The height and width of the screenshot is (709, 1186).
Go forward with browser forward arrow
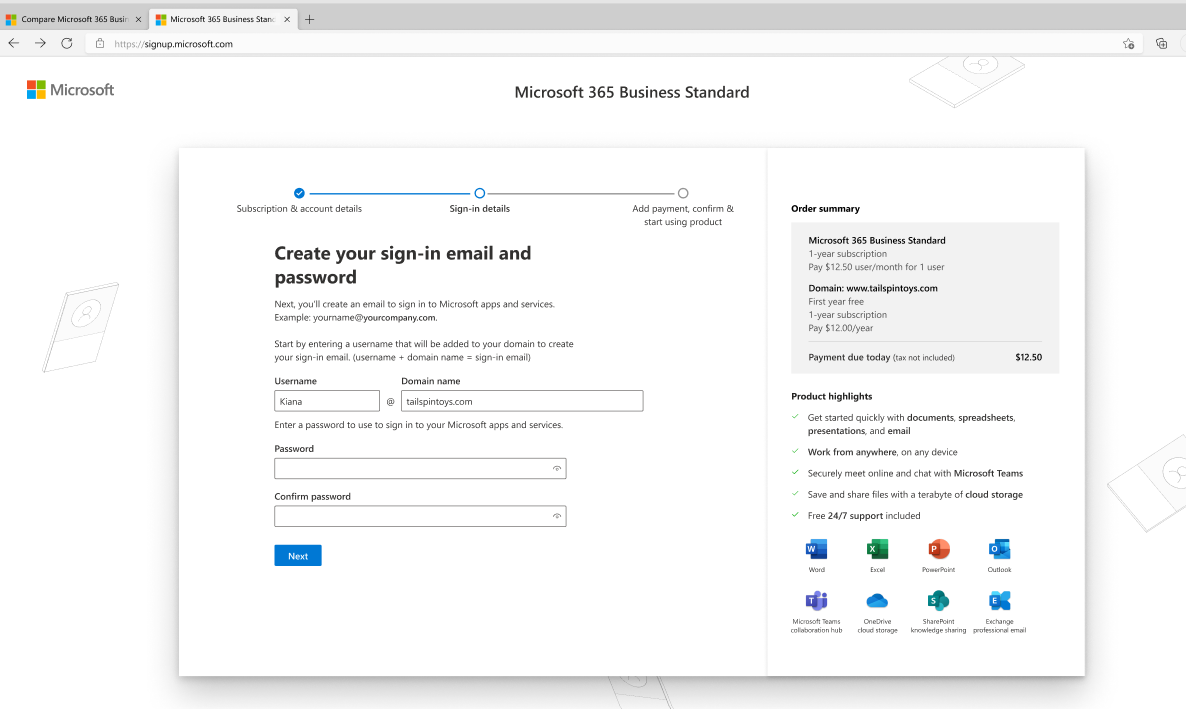pyautogui.click(x=40, y=43)
